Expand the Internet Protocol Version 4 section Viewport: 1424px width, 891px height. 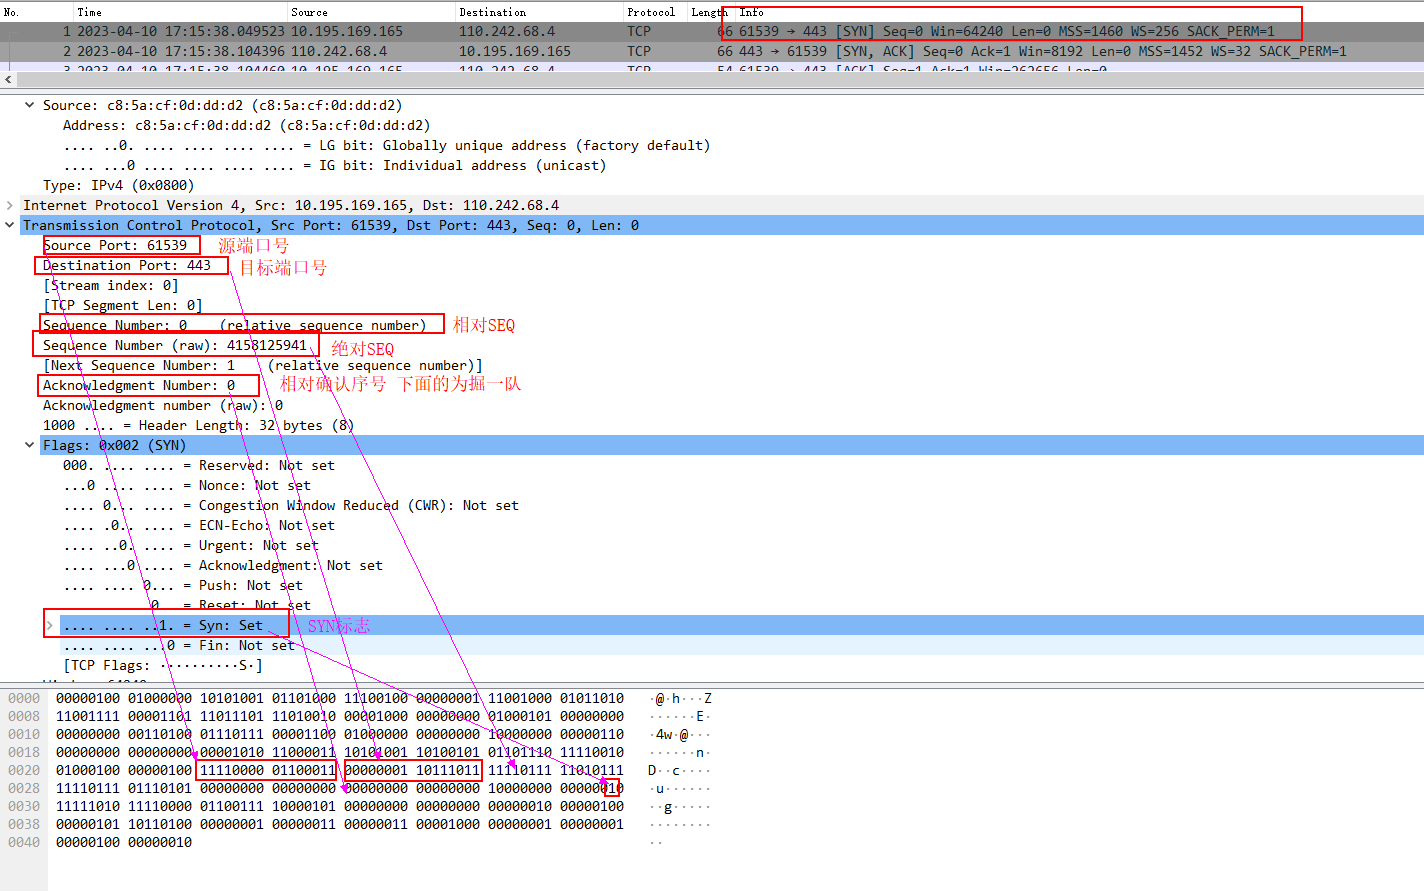(10, 205)
